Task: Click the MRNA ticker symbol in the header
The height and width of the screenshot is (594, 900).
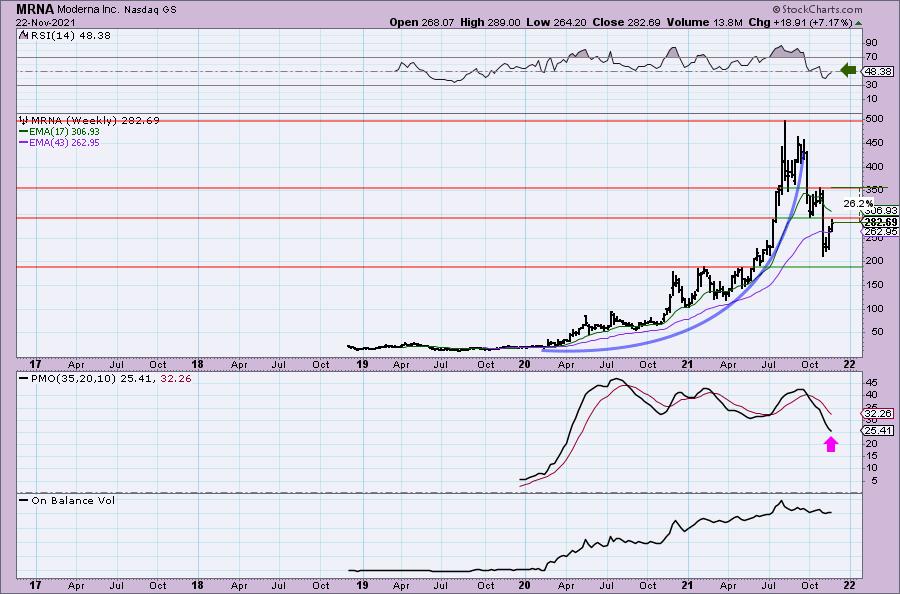Action: [35, 9]
